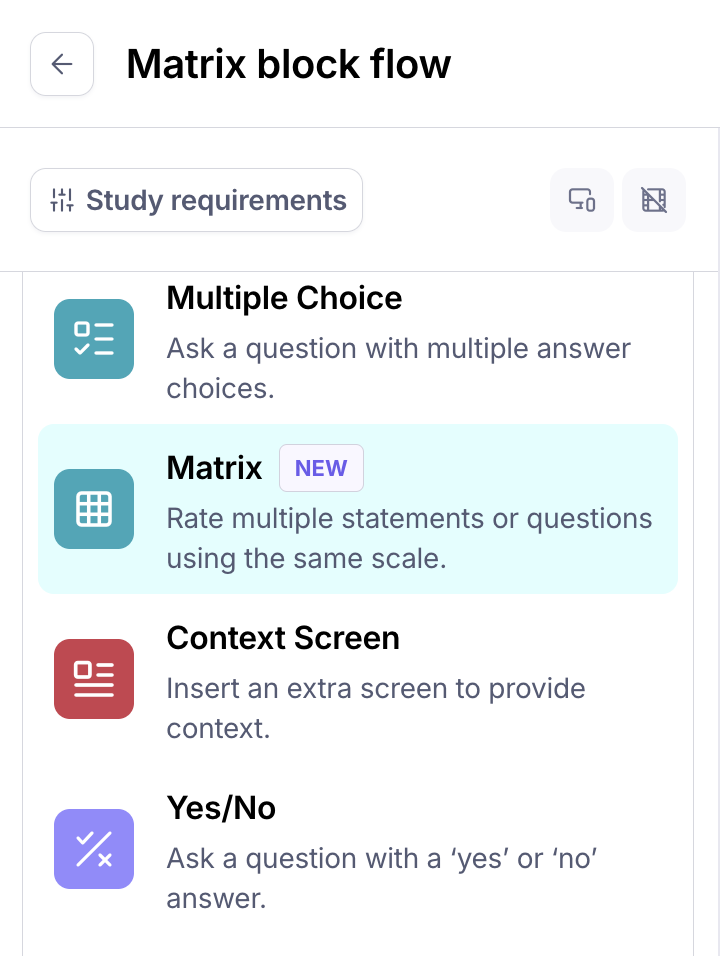Image resolution: width=720 pixels, height=956 pixels.
Task: Select the red Context Screen icon
Action: click(x=94, y=679)
